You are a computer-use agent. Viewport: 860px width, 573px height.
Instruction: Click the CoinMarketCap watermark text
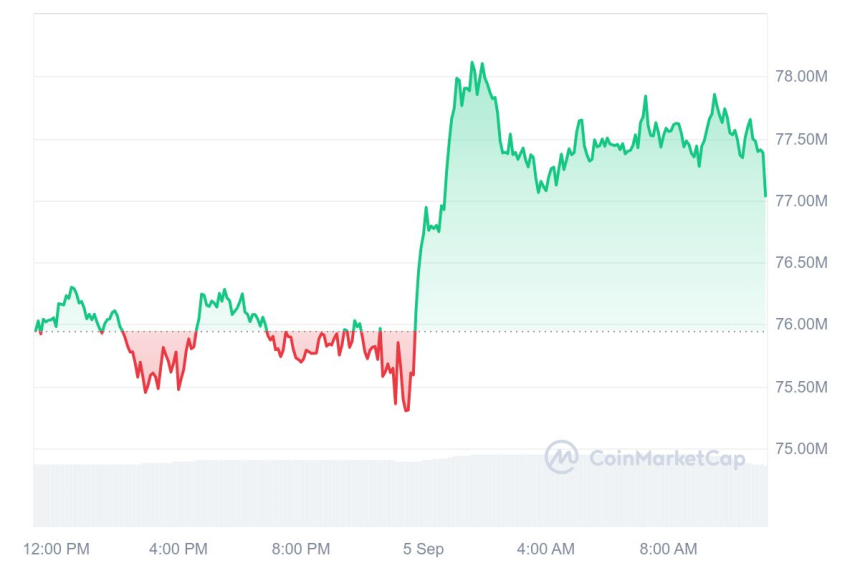667,458
